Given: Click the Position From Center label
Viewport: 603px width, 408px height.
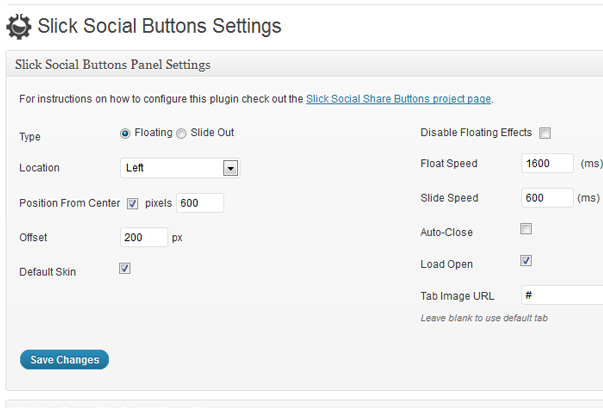Looking at the screenshot, I should (70, 203).
